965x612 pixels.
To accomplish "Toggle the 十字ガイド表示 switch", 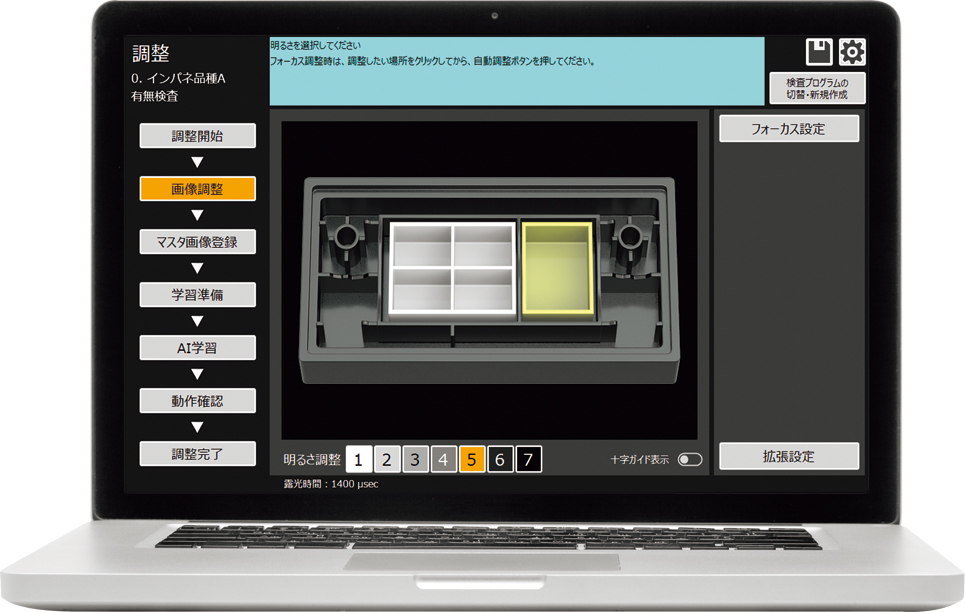I will point(690,460).
